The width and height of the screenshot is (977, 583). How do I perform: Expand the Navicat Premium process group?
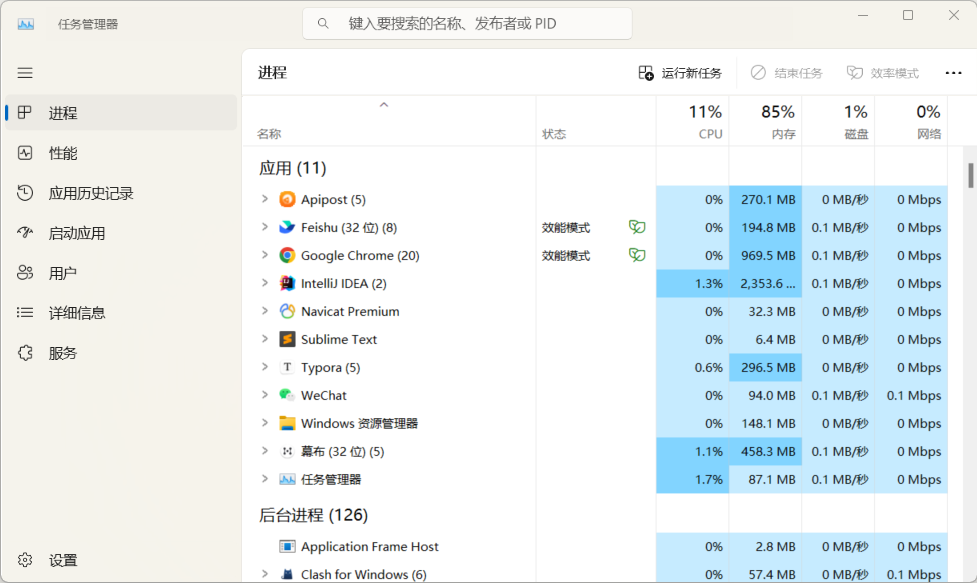(x=265, y=311)
